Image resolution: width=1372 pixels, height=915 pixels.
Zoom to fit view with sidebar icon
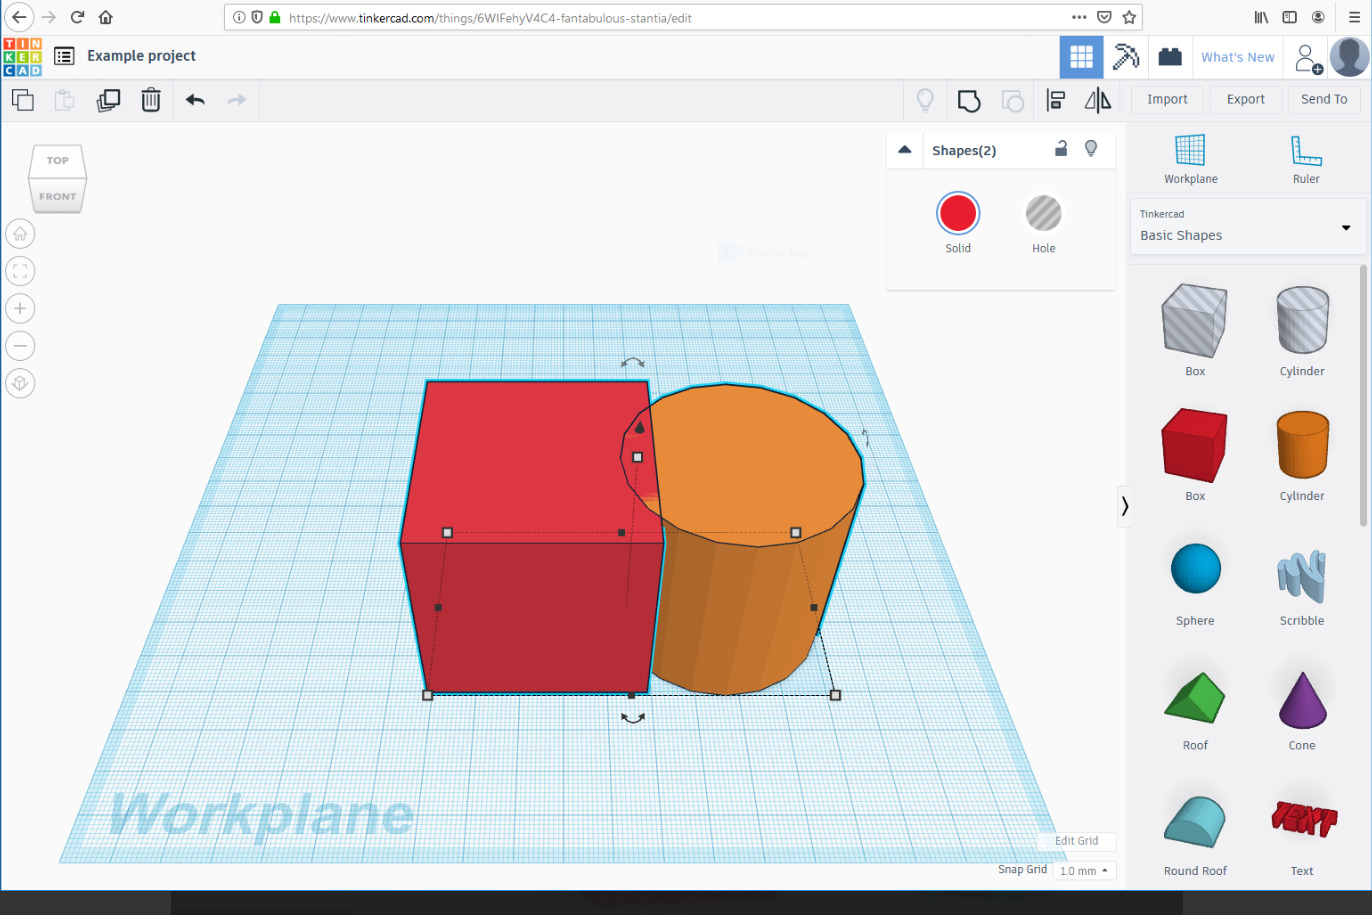coord(20,271)
